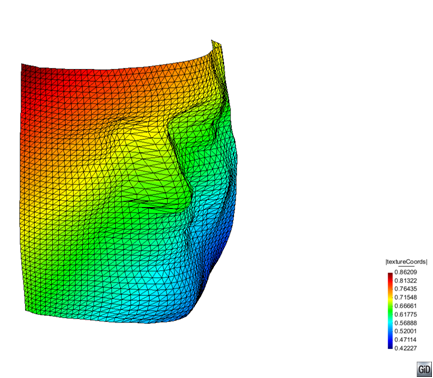Select the 0.81322 legend label

(x=406, y=281)
